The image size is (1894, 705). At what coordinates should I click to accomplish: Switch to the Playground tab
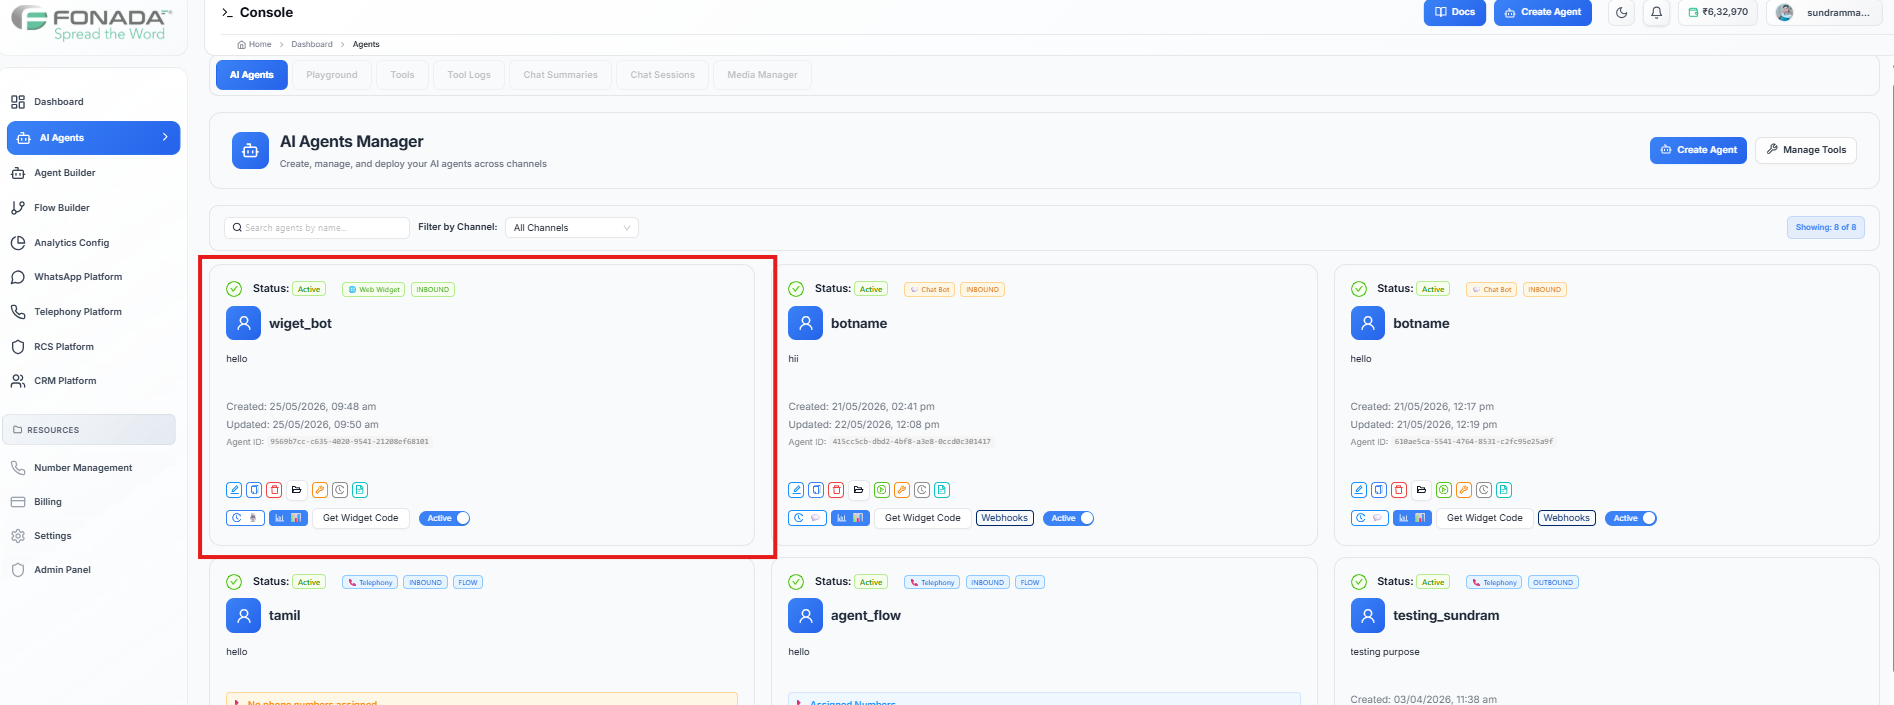coord(332,75)
